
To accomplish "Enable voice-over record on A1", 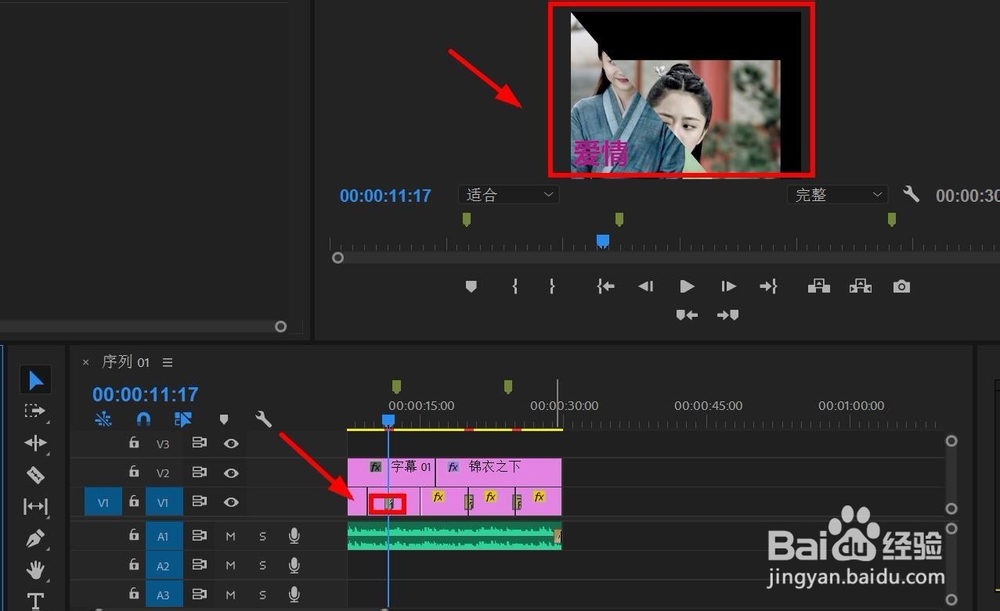I will (294, 536).
